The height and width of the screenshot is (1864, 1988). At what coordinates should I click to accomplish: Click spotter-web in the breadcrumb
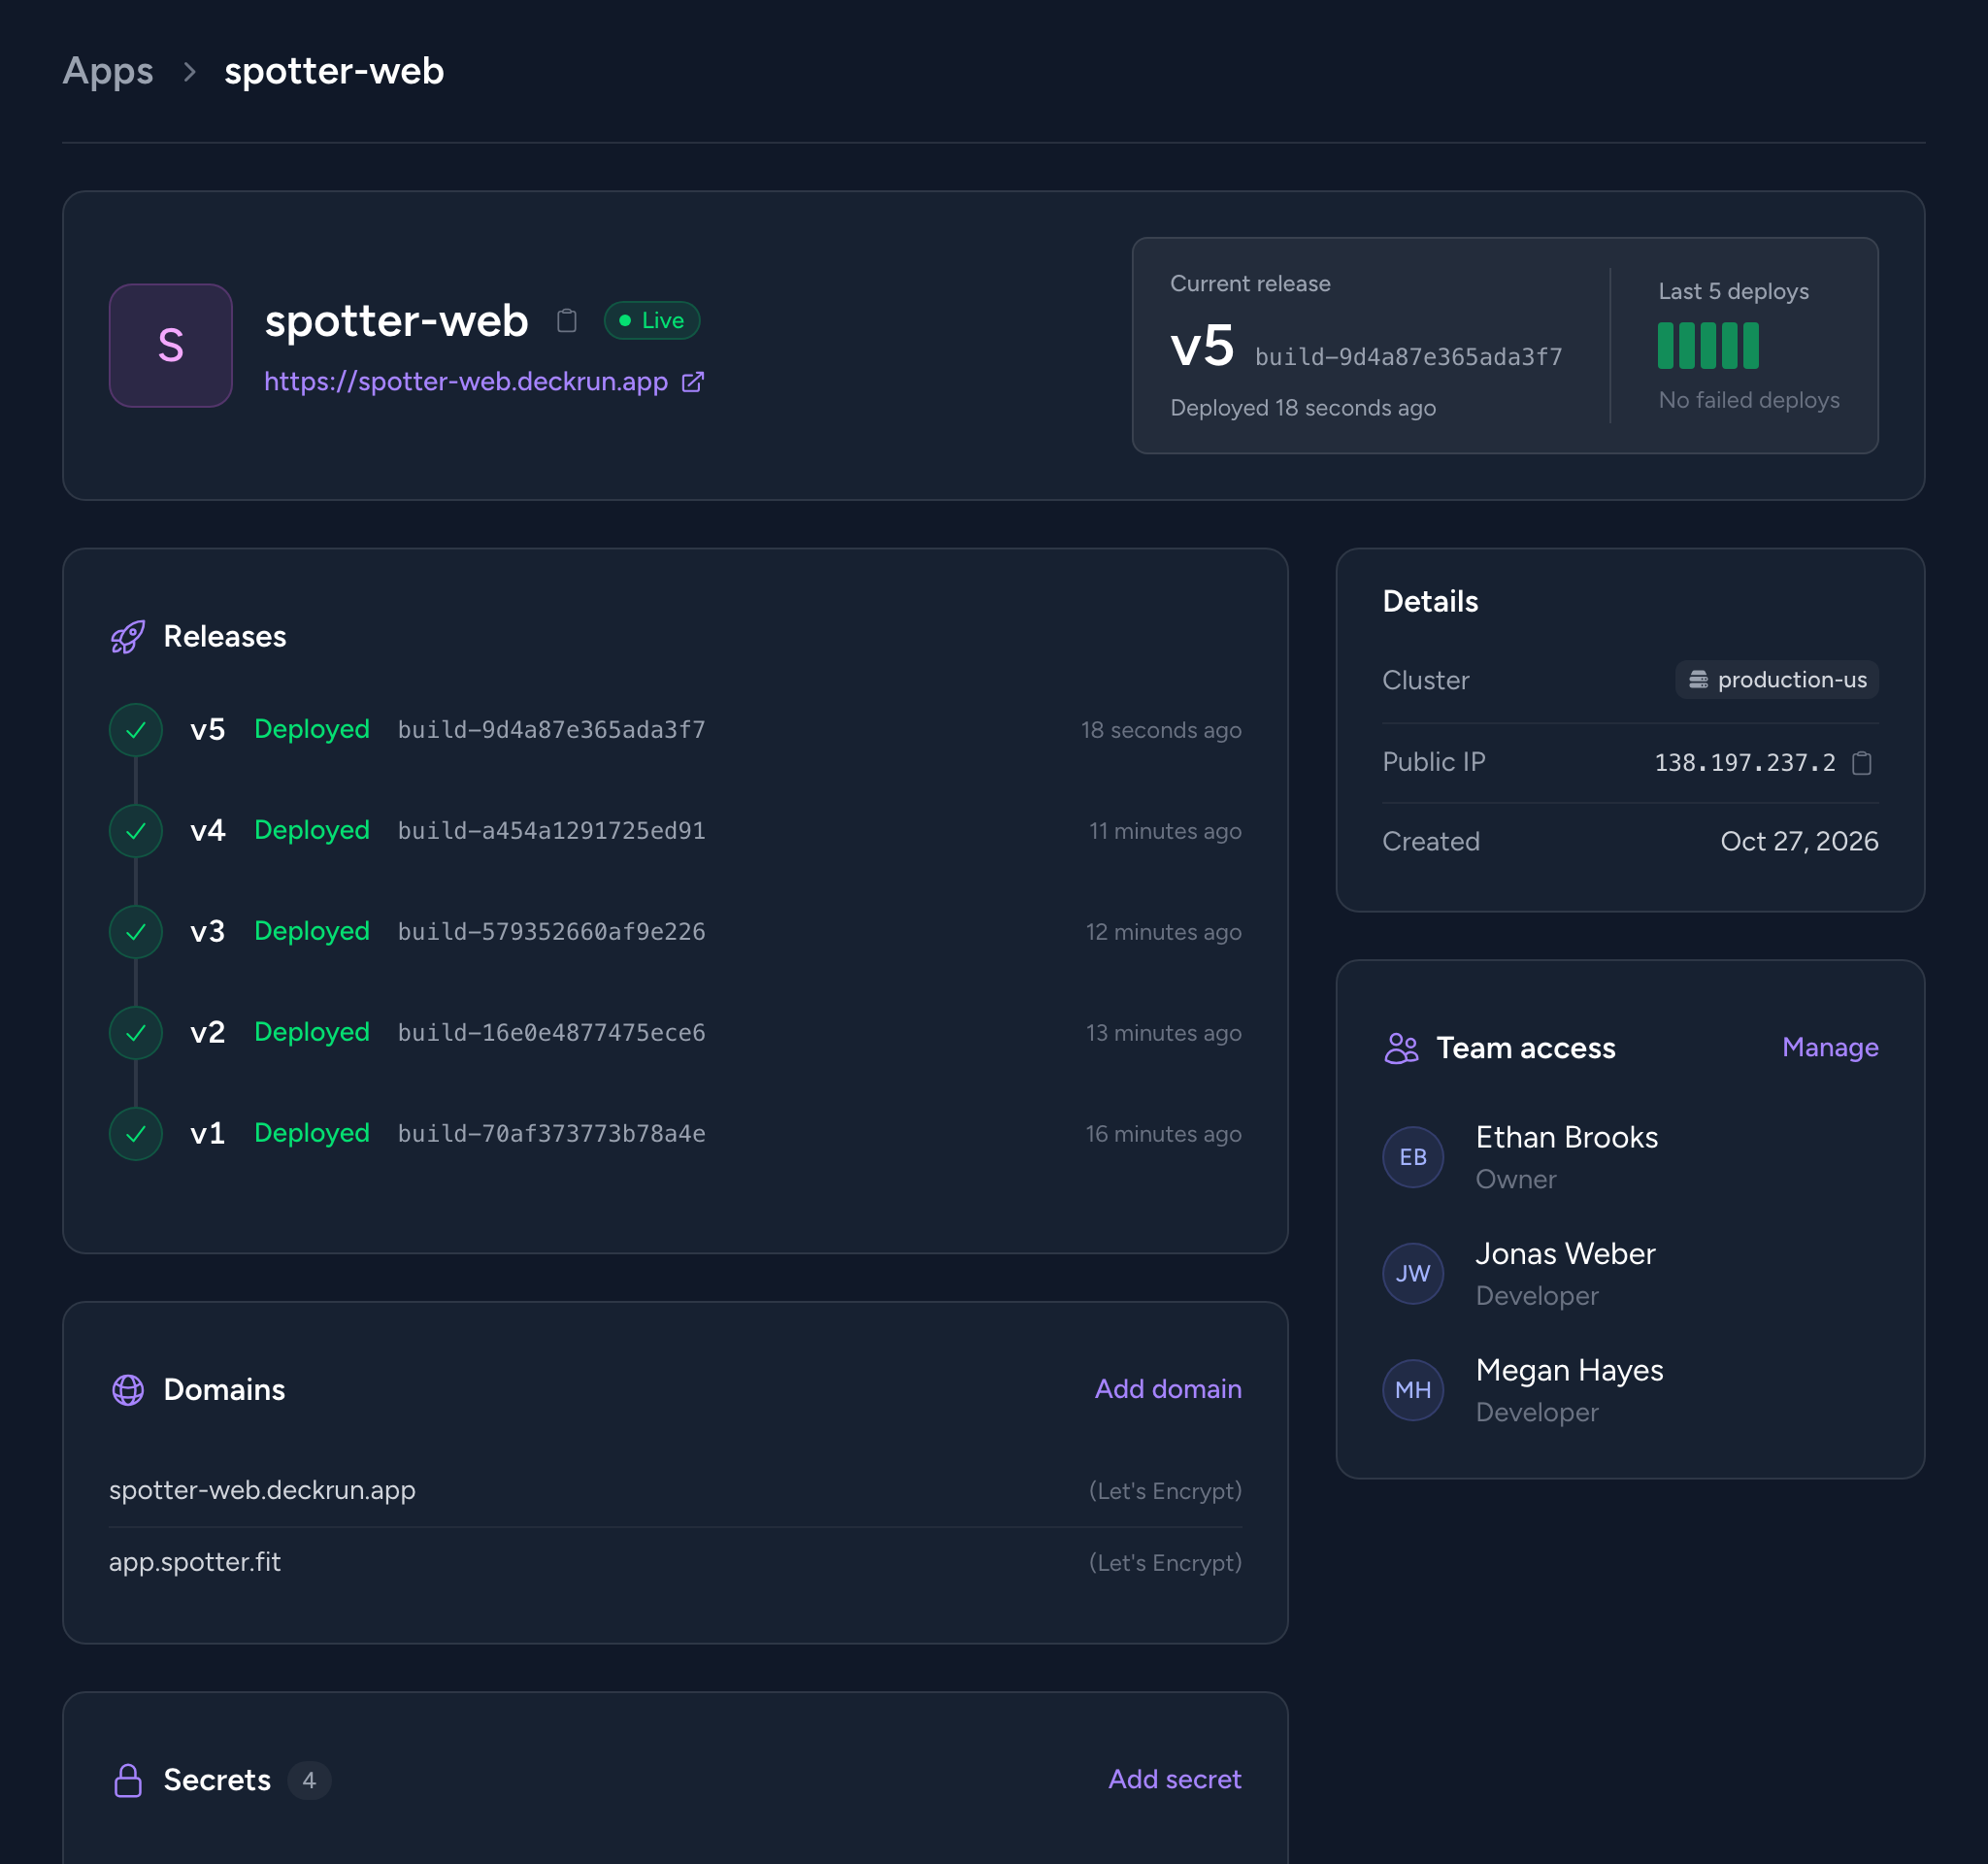334,71
